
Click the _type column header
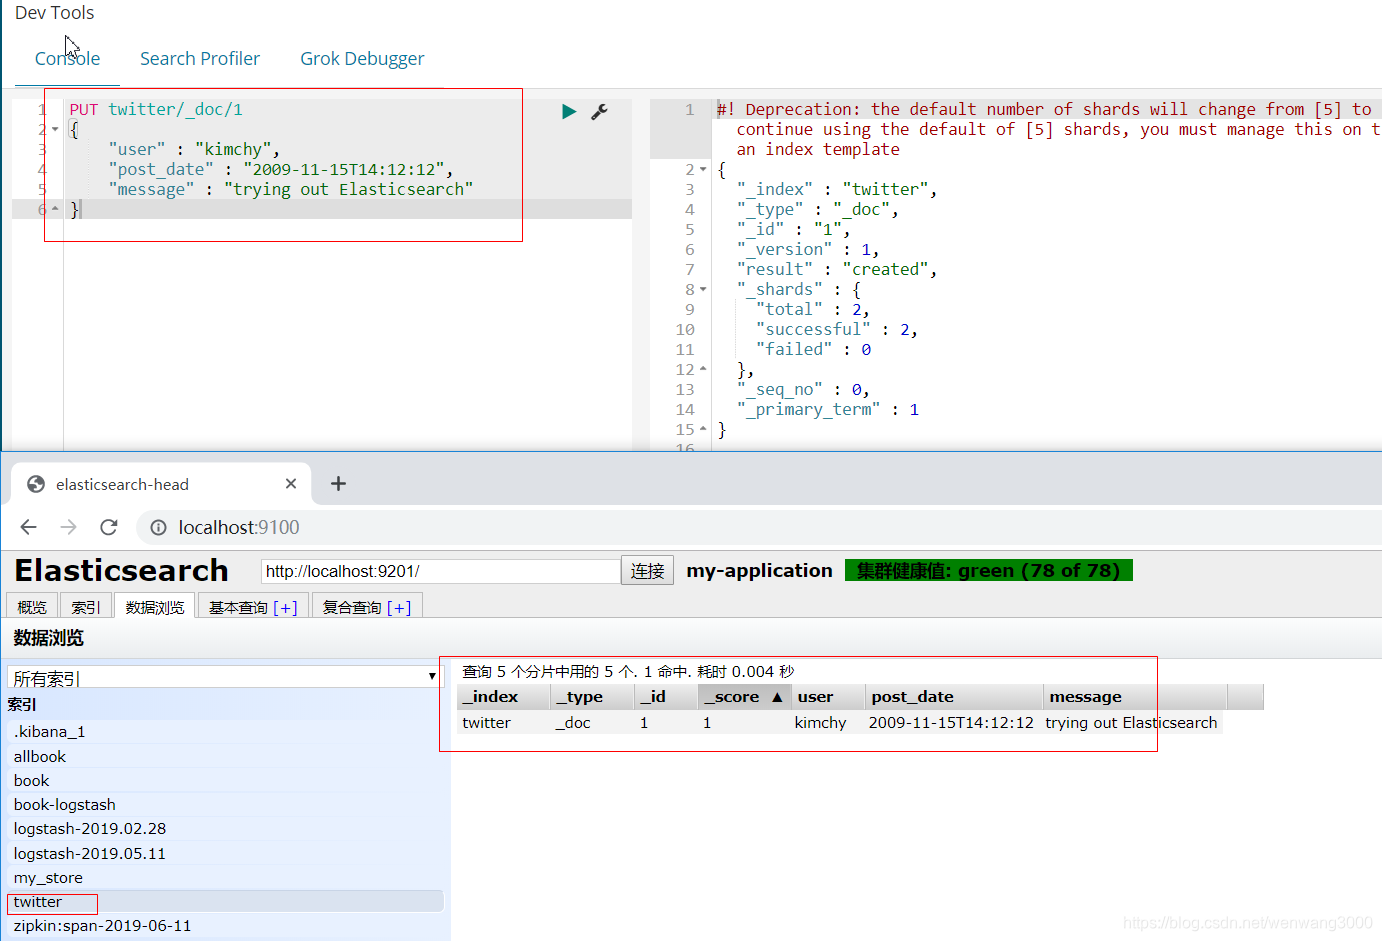point(593,697)
